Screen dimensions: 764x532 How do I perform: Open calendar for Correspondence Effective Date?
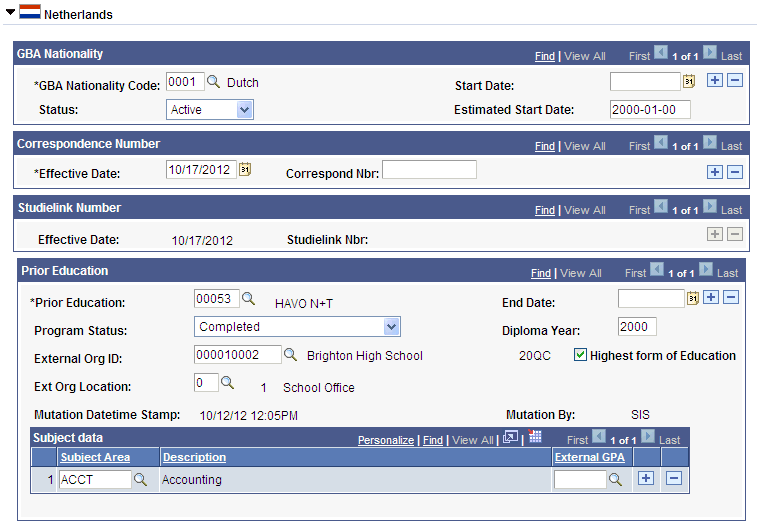pos(245,170)
